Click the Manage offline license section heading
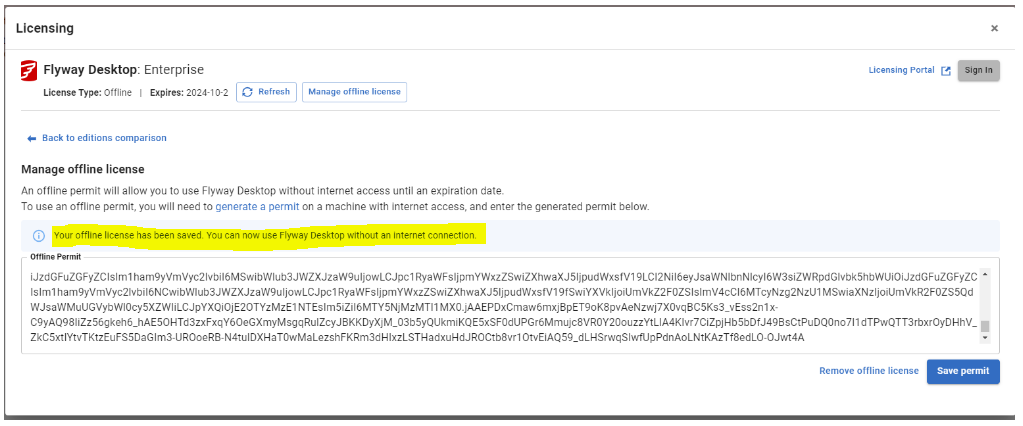Screen dimensions: 1023x426 (x=83, y=170)
